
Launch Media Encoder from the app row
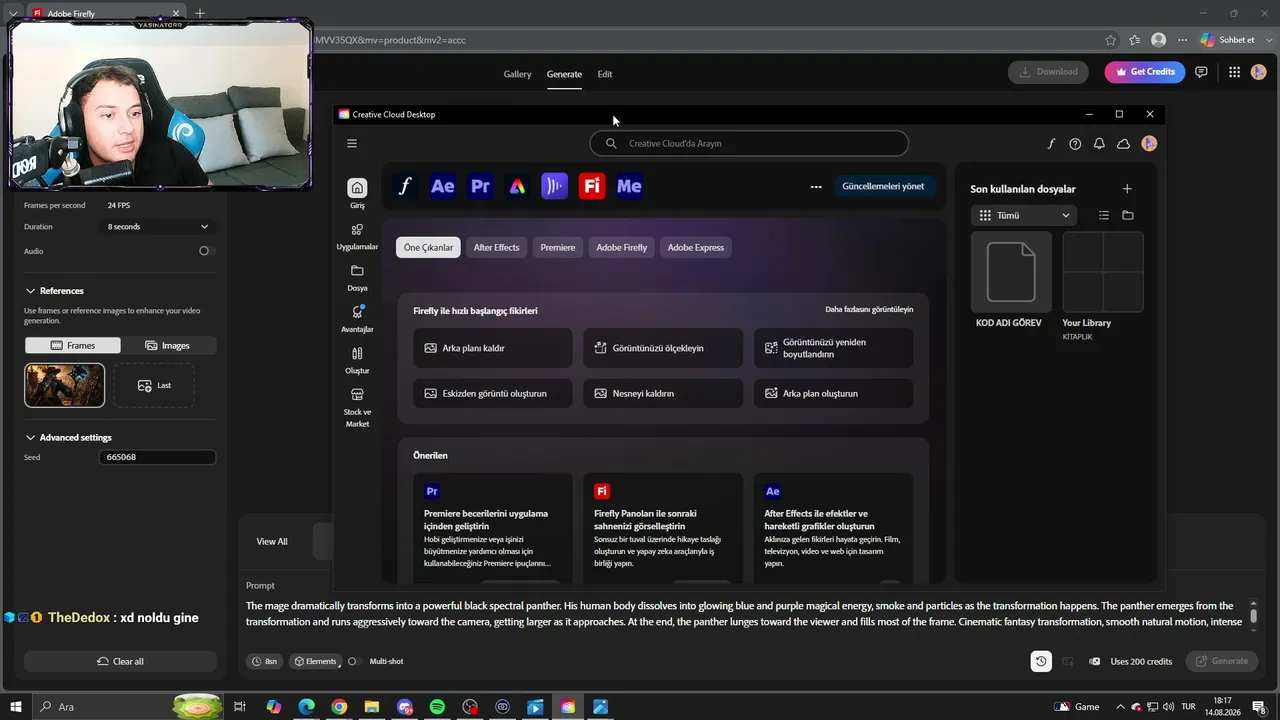629,186
